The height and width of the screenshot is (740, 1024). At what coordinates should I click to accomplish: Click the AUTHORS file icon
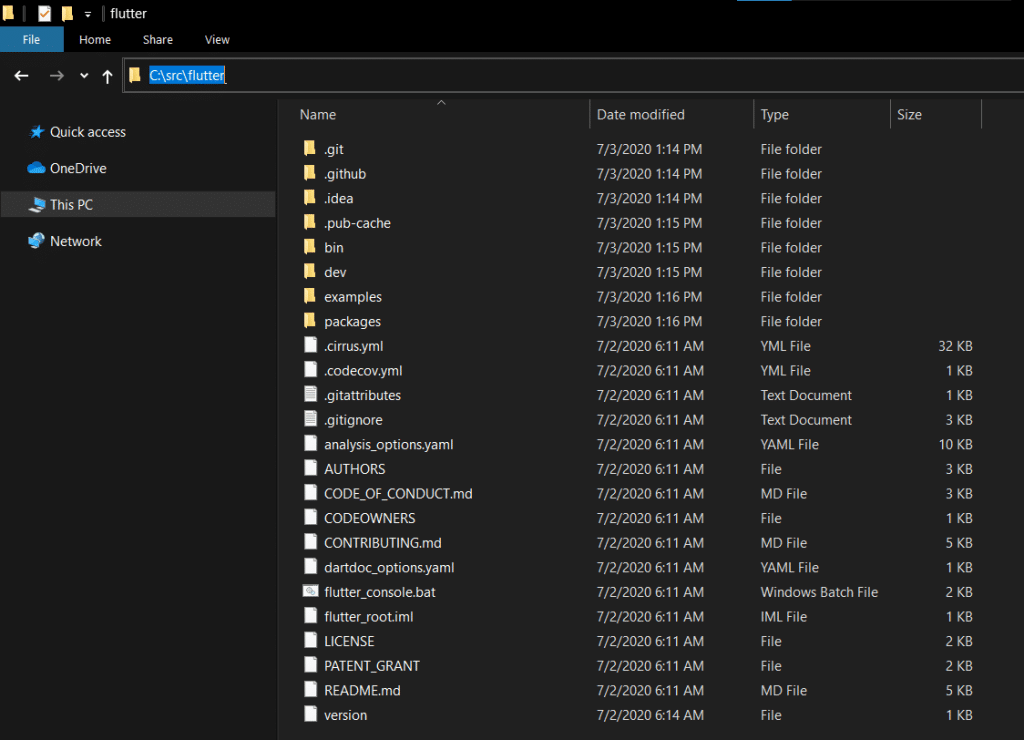tap(310, 468)
